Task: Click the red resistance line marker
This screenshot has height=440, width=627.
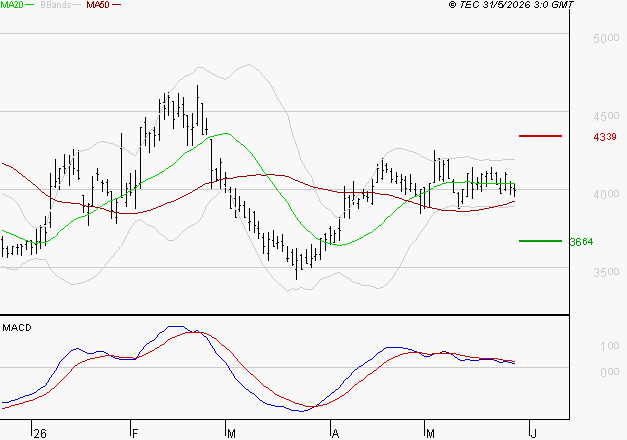Action: click(540, 136)
